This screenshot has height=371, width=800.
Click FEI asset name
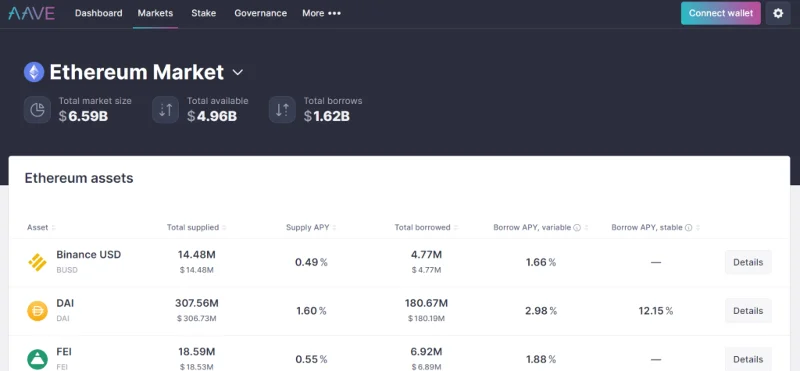click(64, 352)
